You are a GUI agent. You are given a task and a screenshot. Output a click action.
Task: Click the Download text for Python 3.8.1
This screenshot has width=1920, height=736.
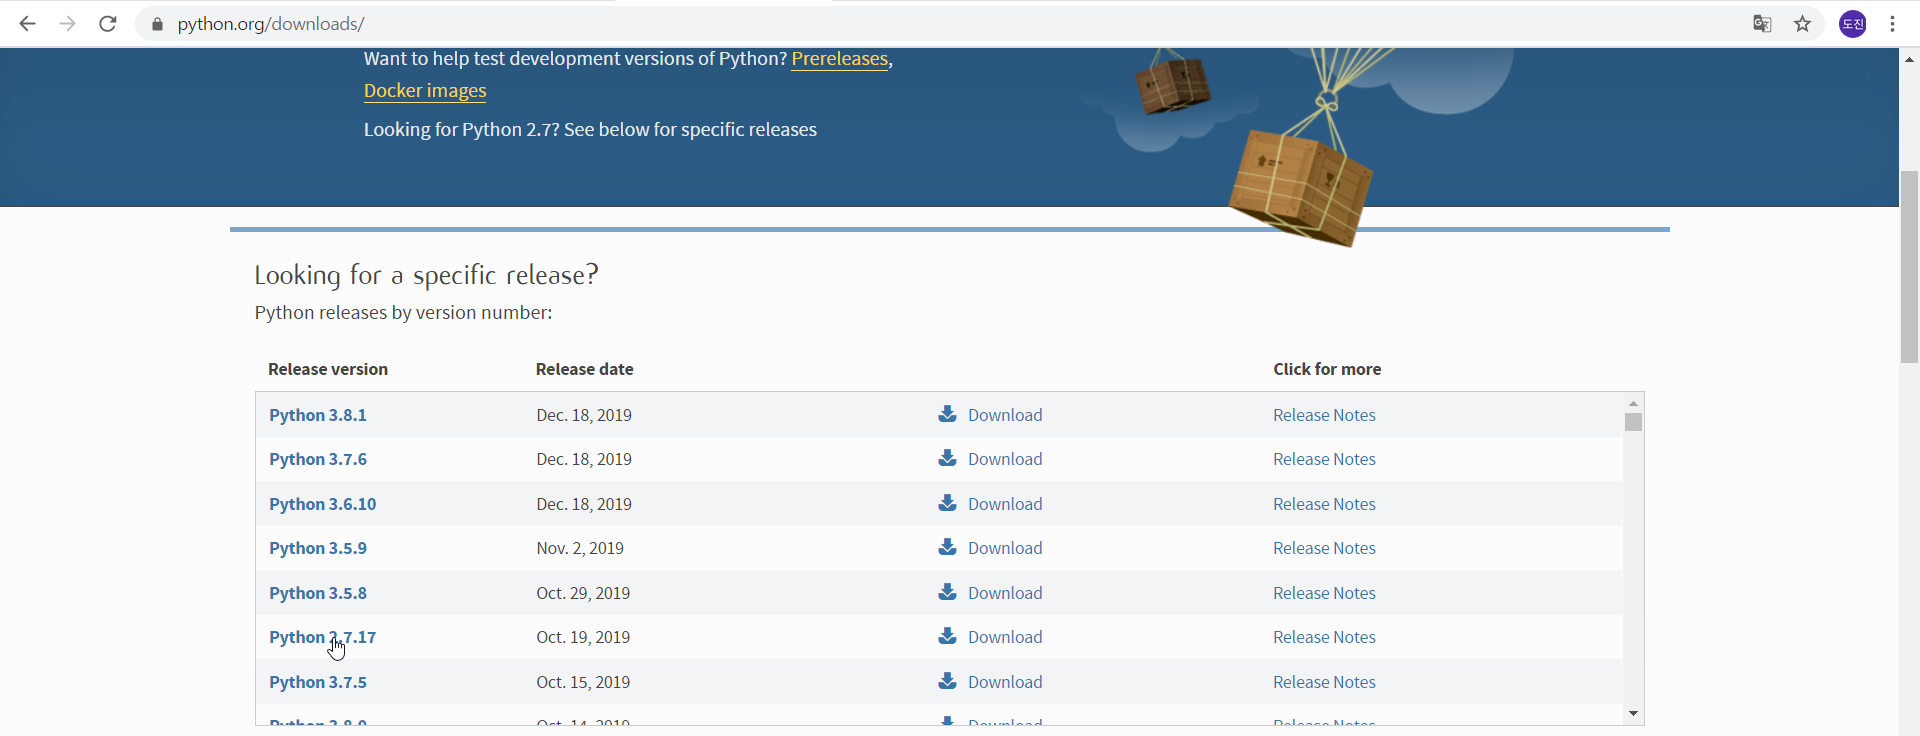(1005, 415)
